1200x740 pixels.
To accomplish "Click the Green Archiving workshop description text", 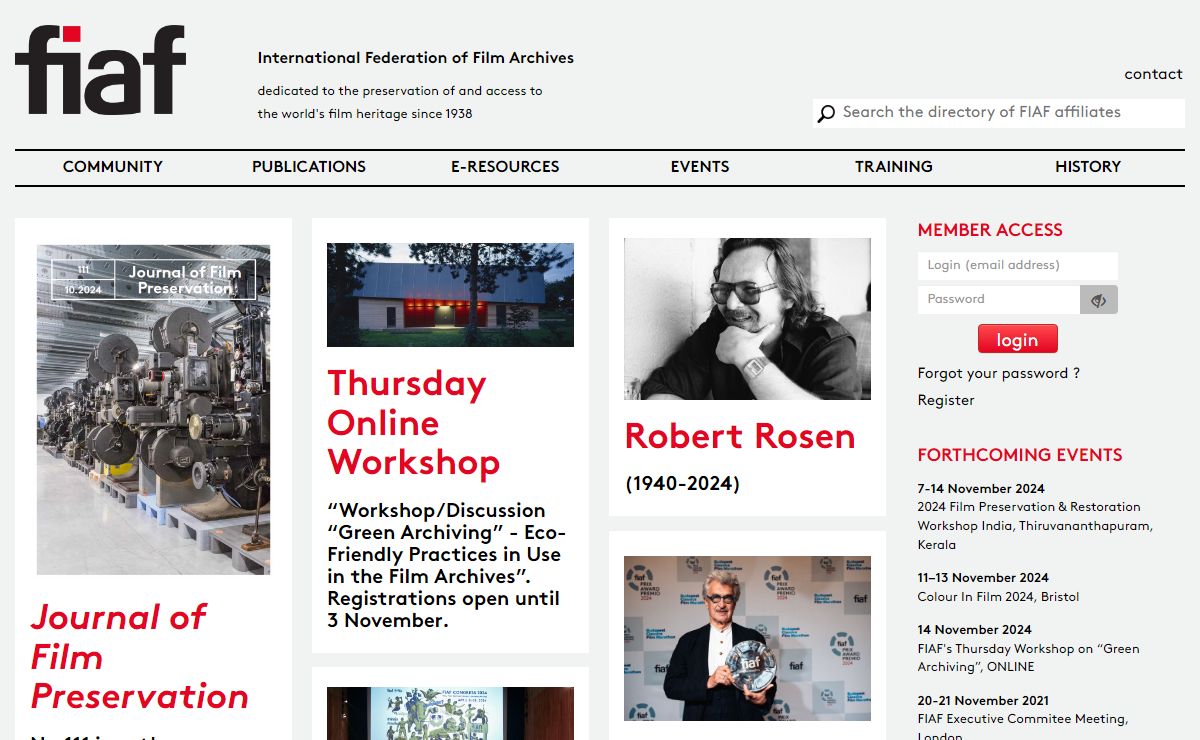I will (x=445, y=565).
